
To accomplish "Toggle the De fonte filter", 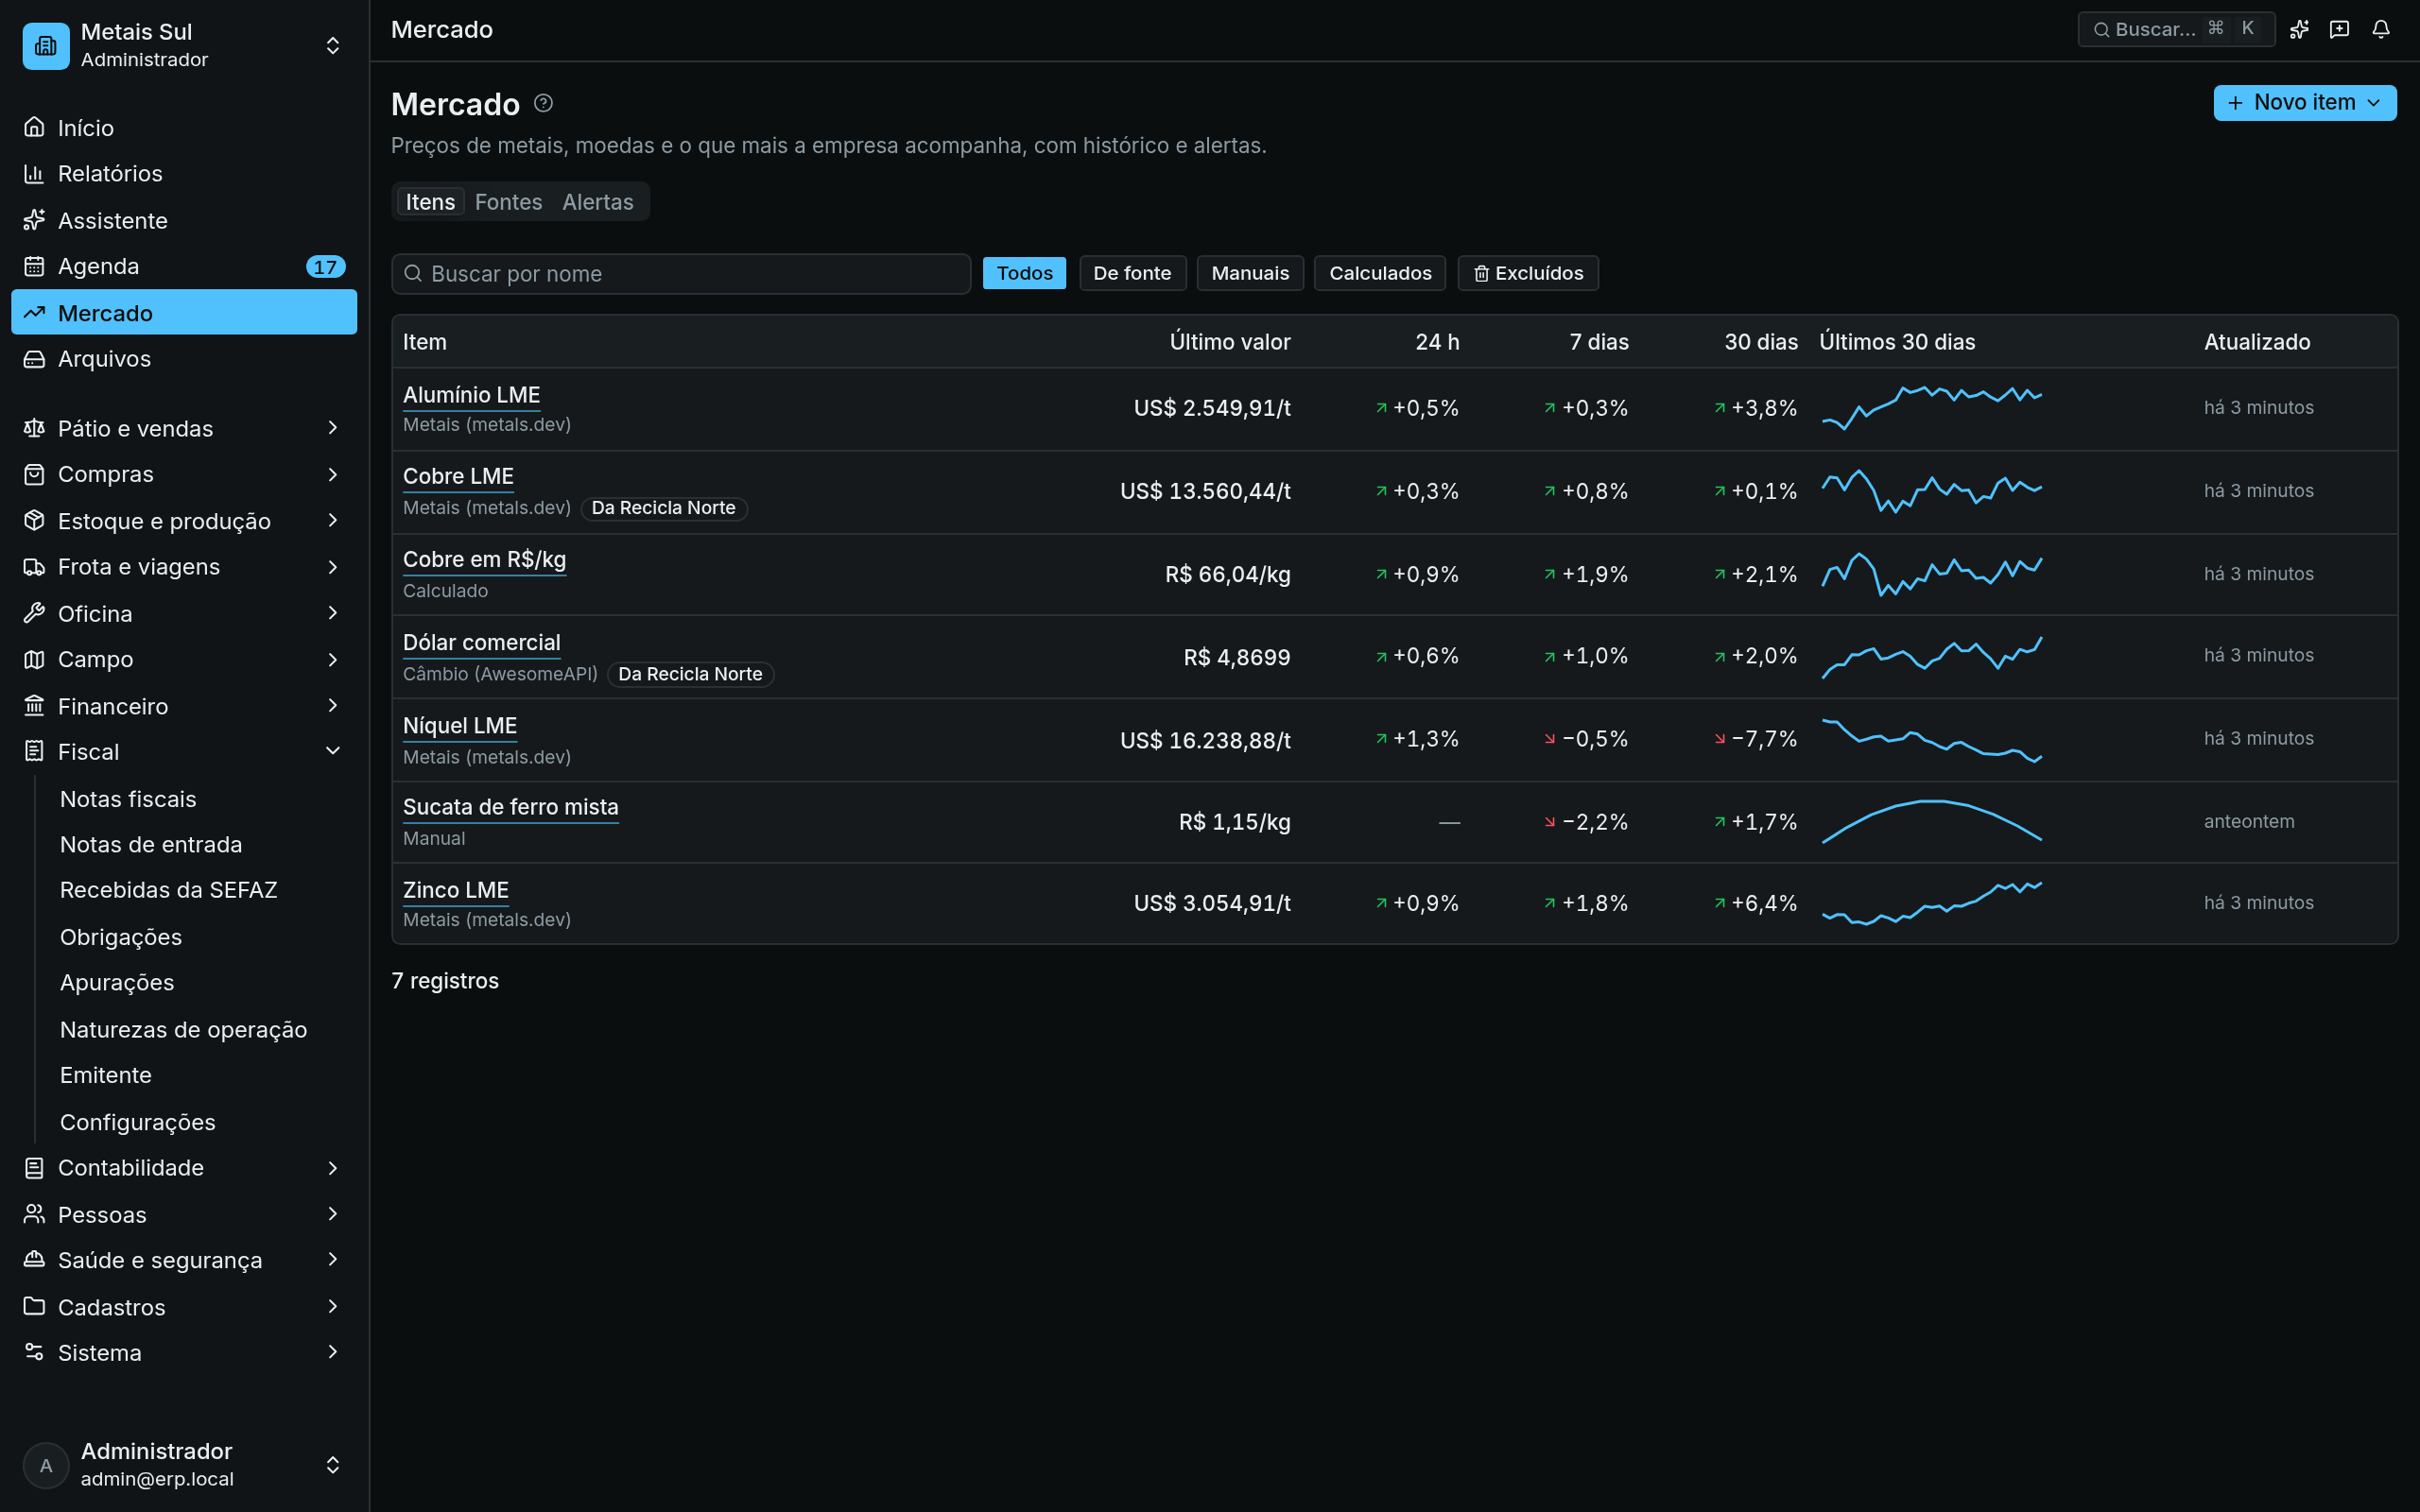I will pyautogui.click(x=1132, y=273).
